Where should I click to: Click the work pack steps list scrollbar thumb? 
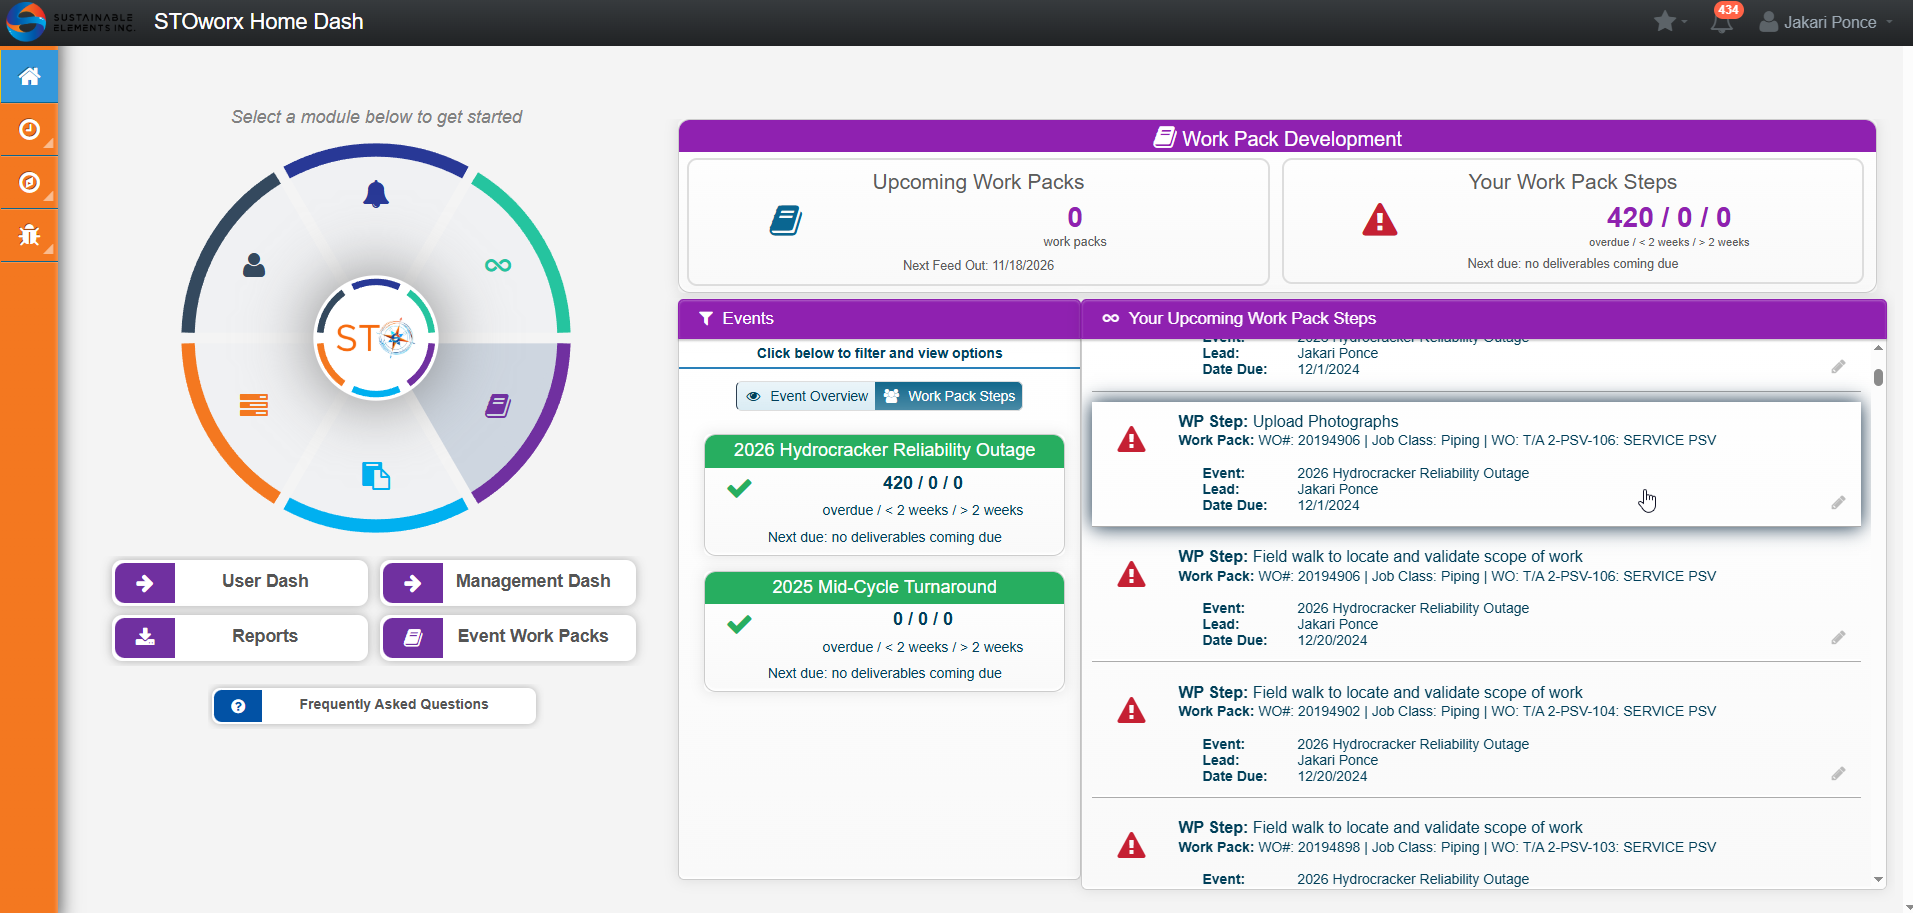pyautogui.click(x=1878, y=377)
